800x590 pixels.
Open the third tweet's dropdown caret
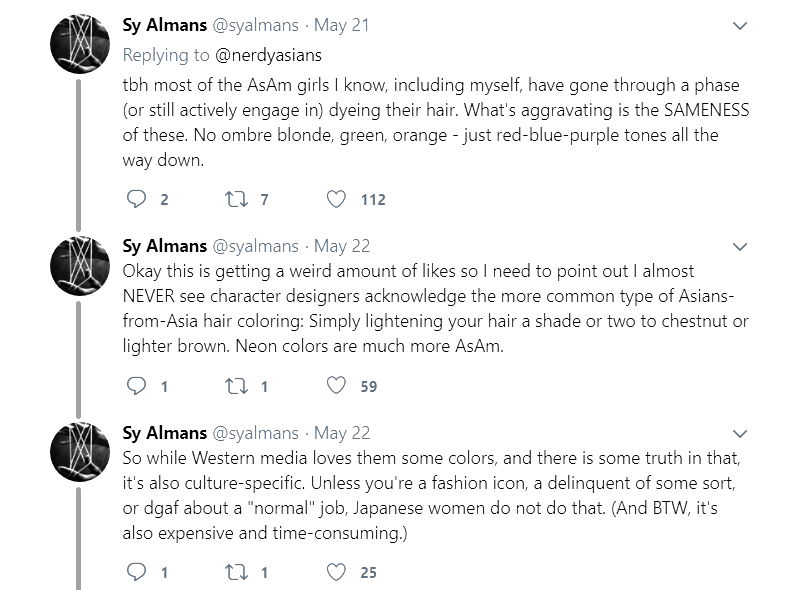[740, 433]
